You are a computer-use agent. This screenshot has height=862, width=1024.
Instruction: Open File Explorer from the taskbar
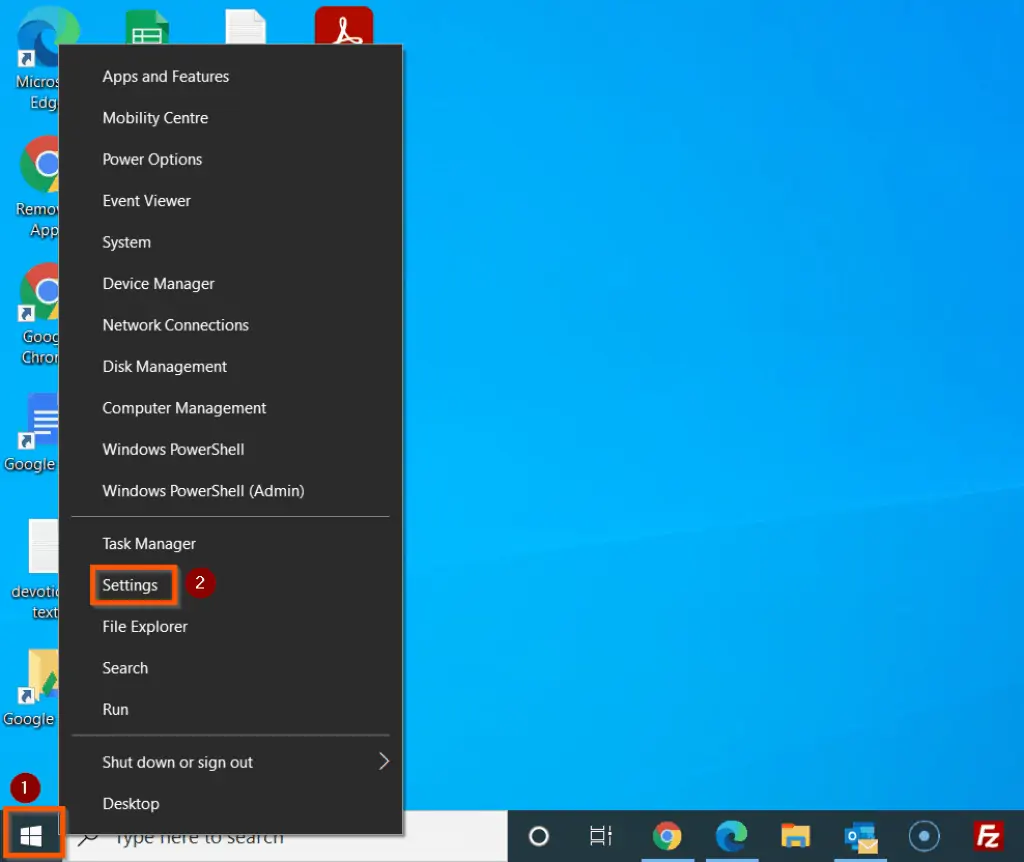[796, 836]
